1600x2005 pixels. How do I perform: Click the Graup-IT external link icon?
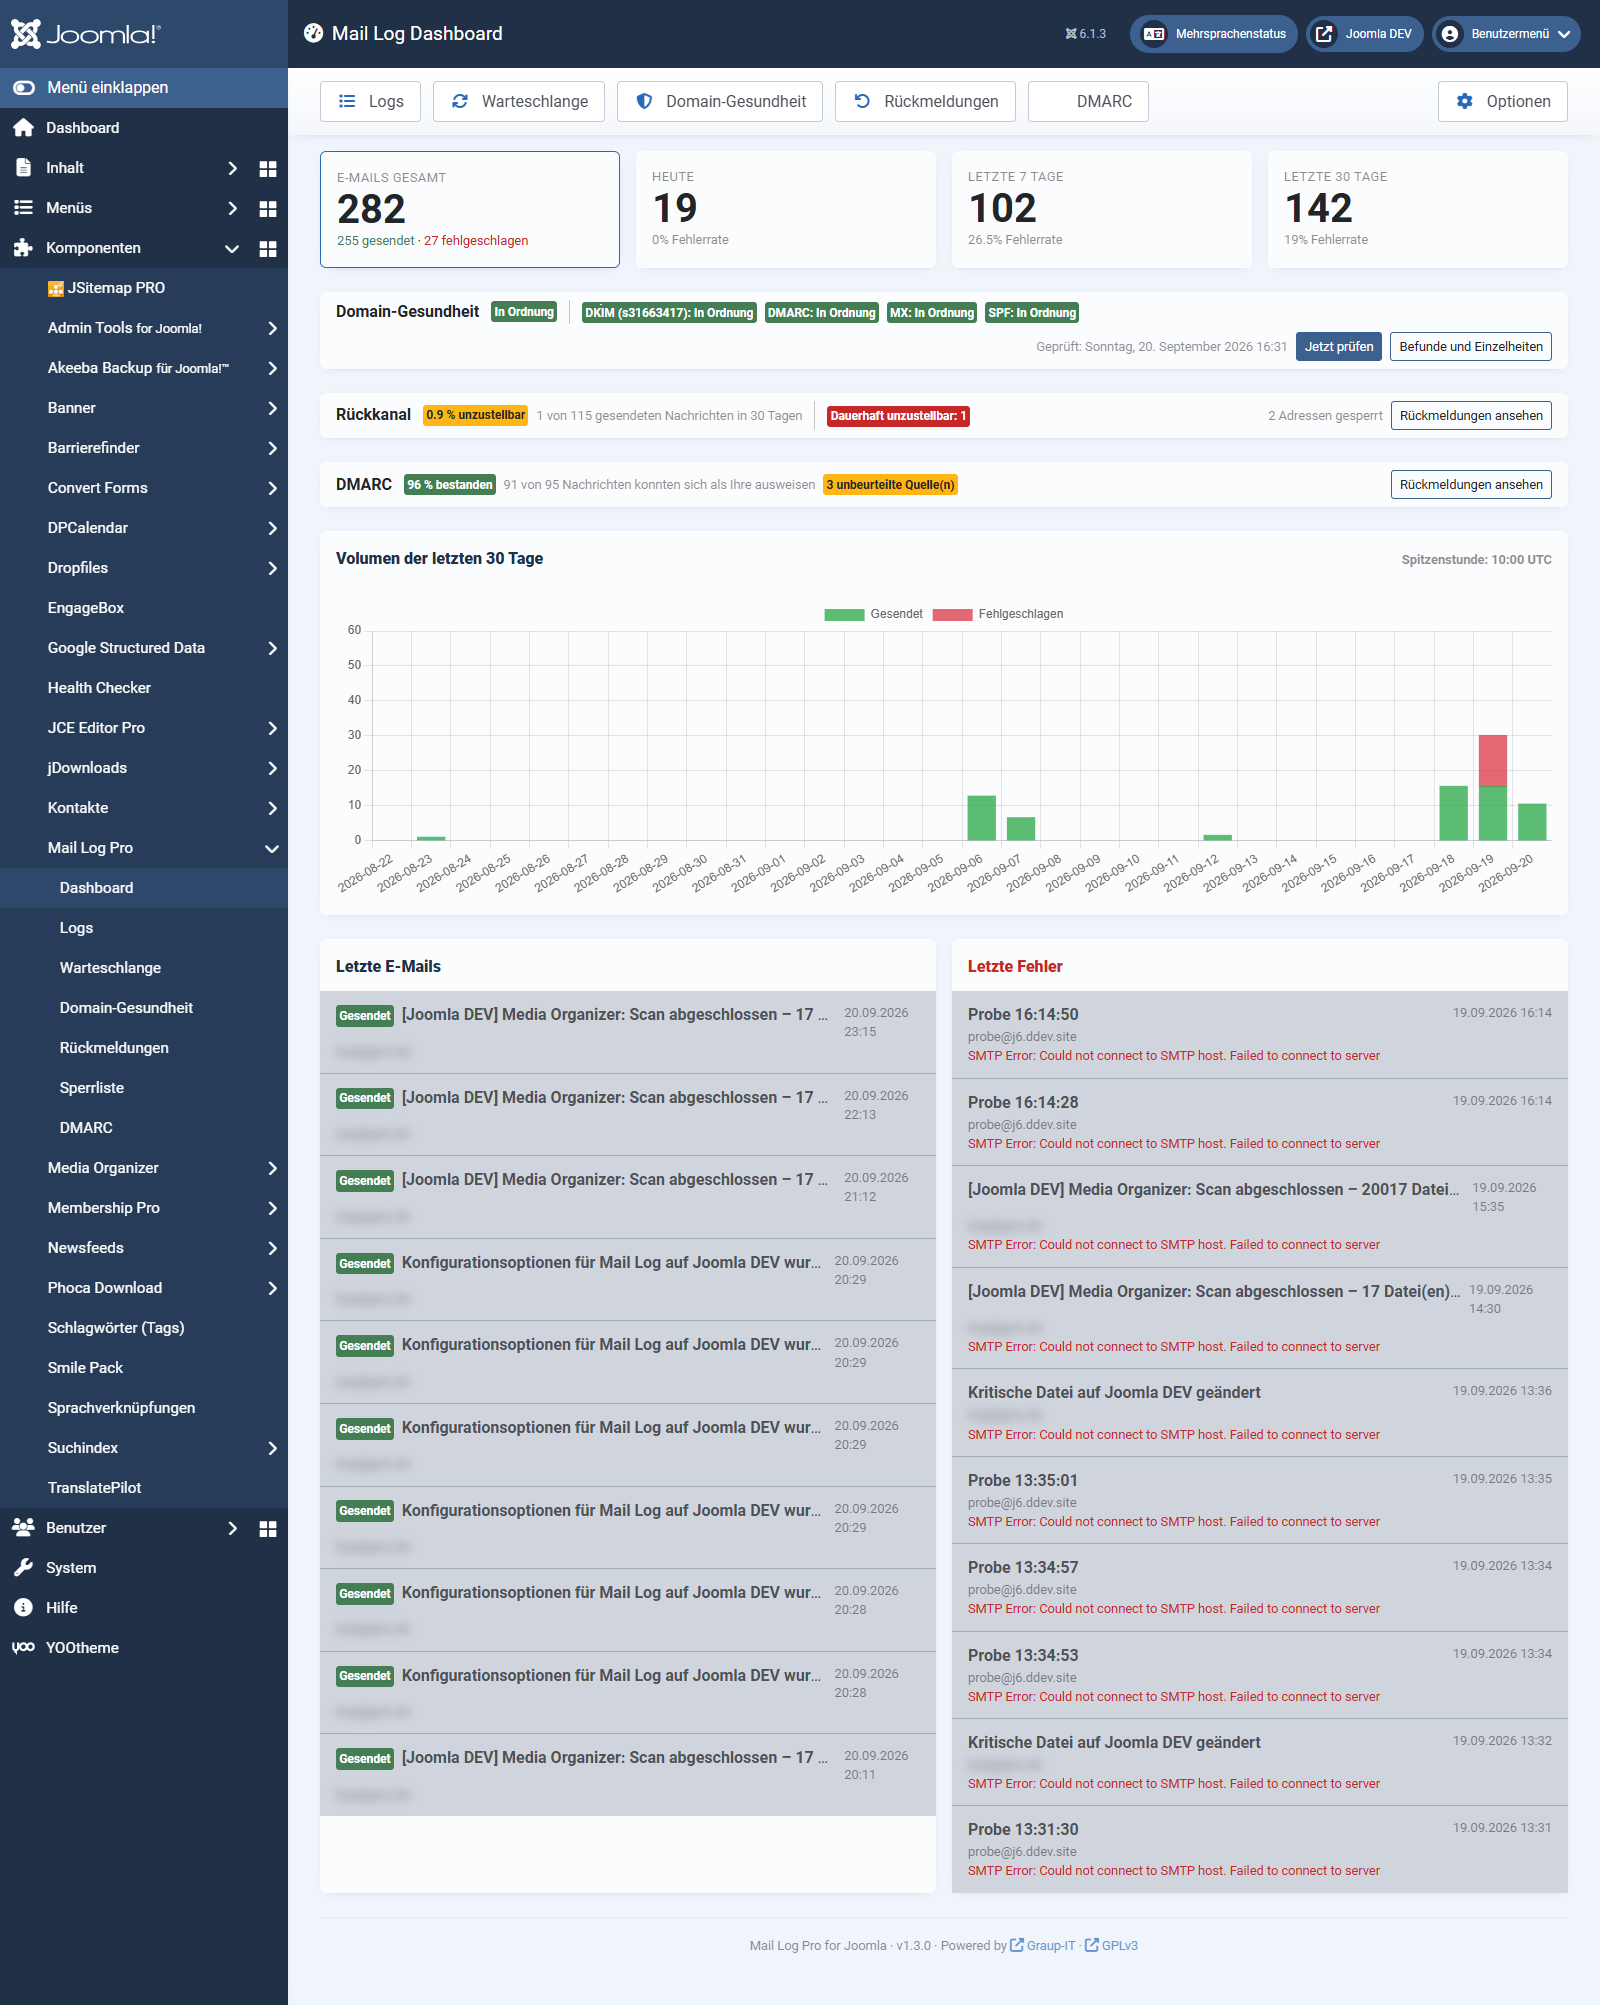[x=1017, y=1945]
